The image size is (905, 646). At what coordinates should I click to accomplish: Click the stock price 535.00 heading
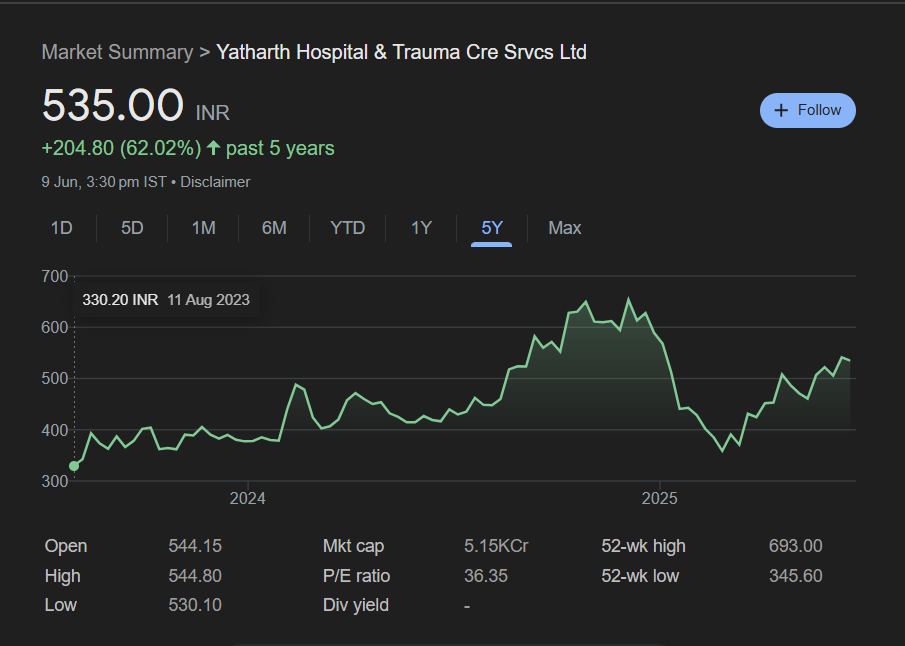click(113, 105)
